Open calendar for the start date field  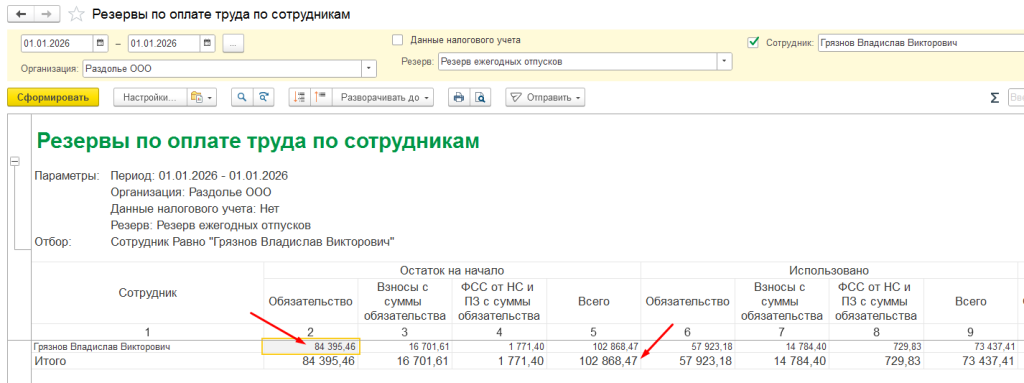(100, 43)
